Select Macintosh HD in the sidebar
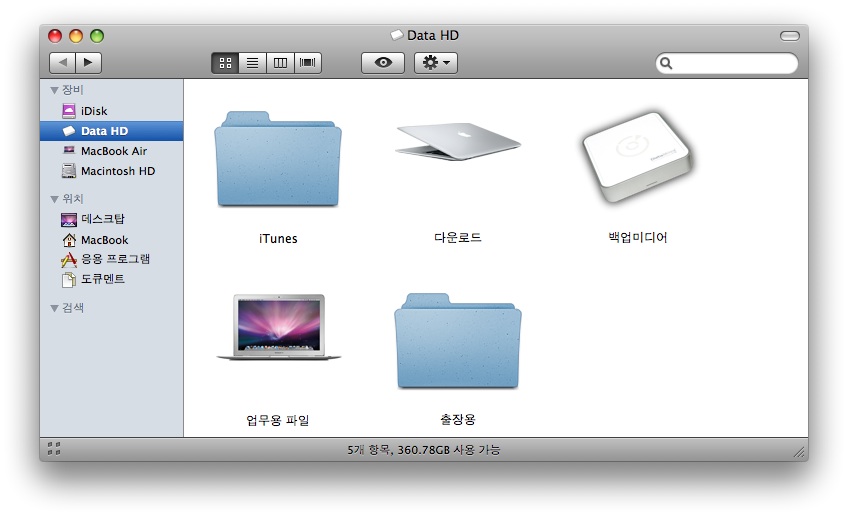Viewport: 848px width, 516px height. [111, 171]
